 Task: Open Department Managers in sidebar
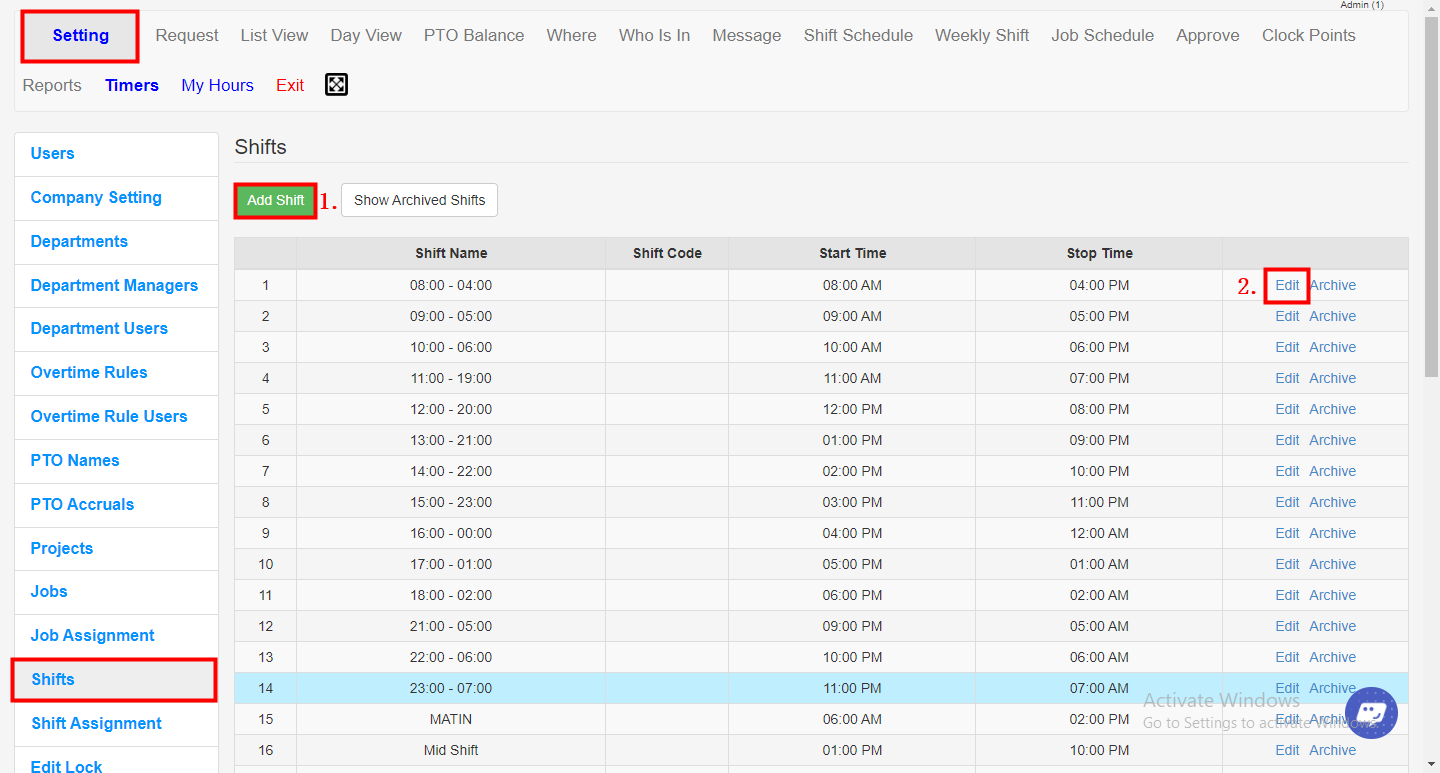coord(116,286)
